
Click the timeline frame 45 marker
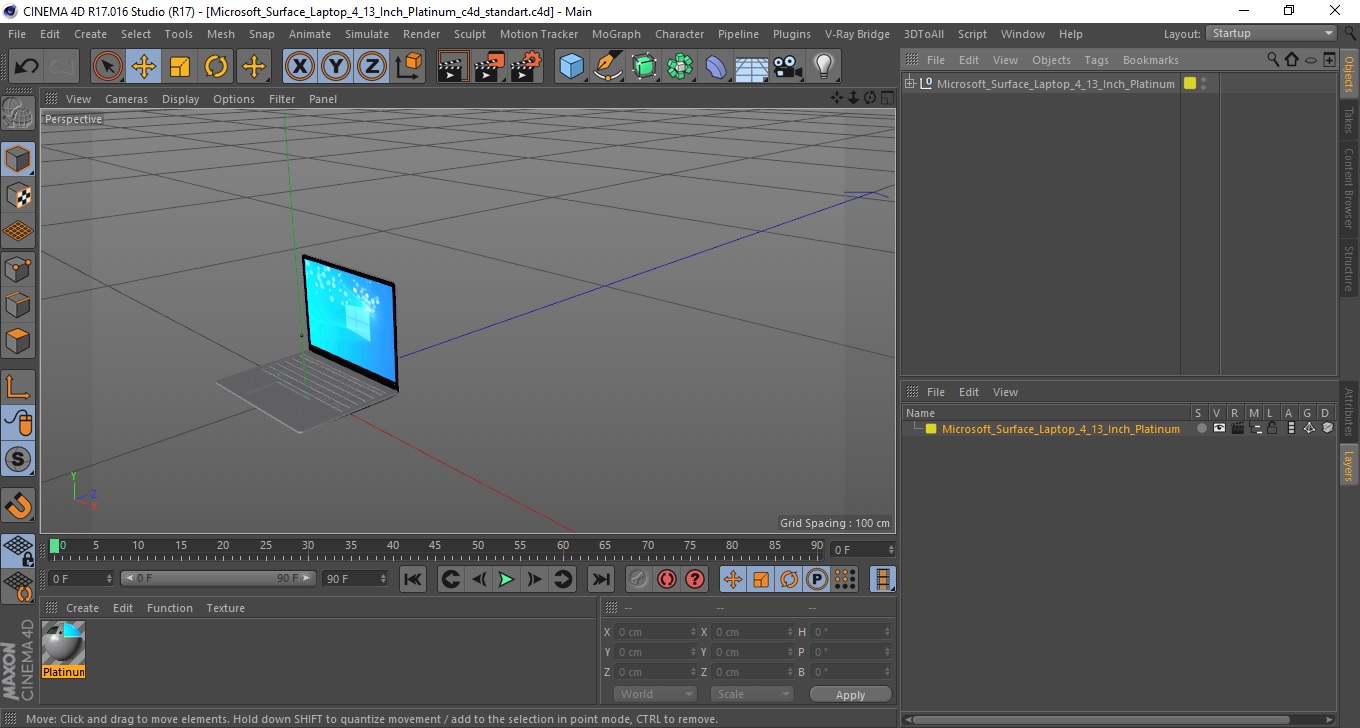coord(435,546)
